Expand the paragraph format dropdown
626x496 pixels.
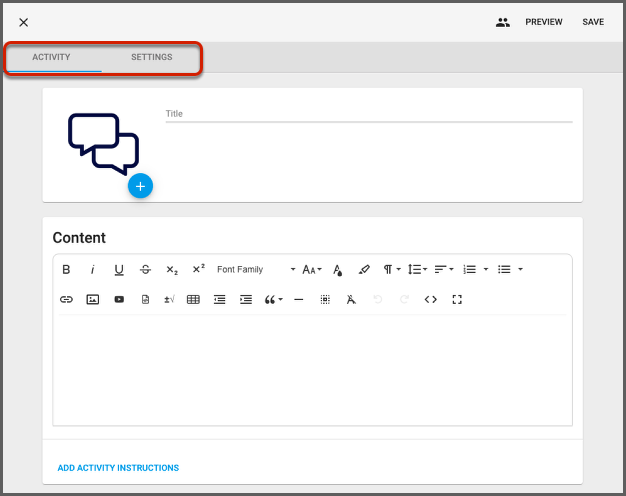pos(392,269)
